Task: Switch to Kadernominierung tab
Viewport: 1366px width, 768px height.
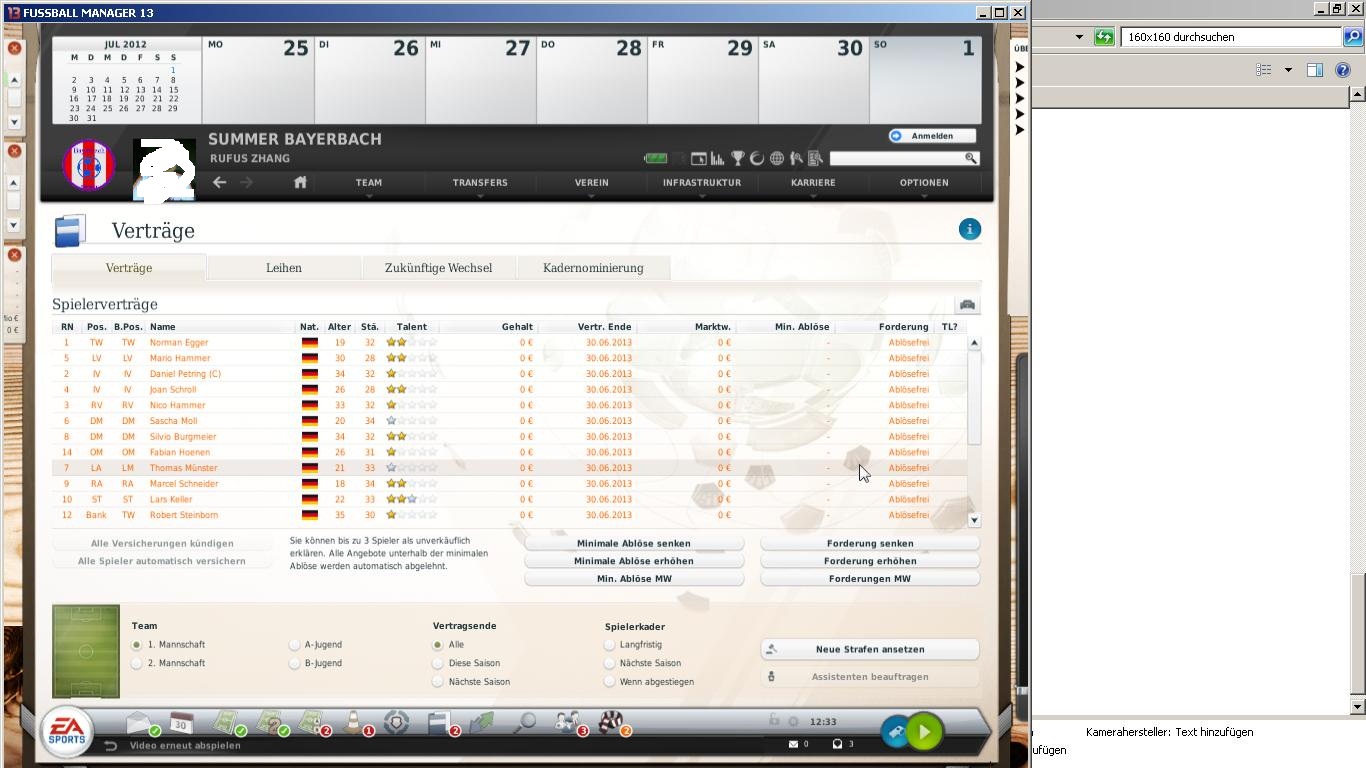Action: tap(593, 268)
